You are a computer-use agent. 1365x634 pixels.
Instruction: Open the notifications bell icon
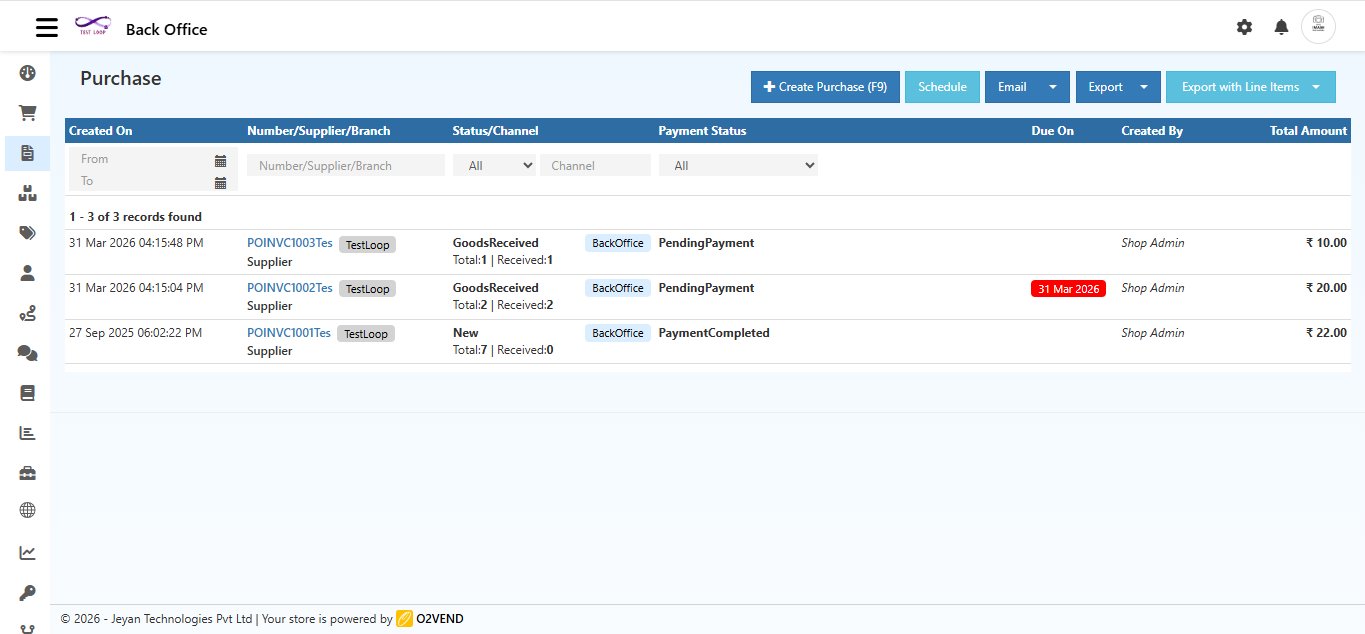click(1280, 27)
